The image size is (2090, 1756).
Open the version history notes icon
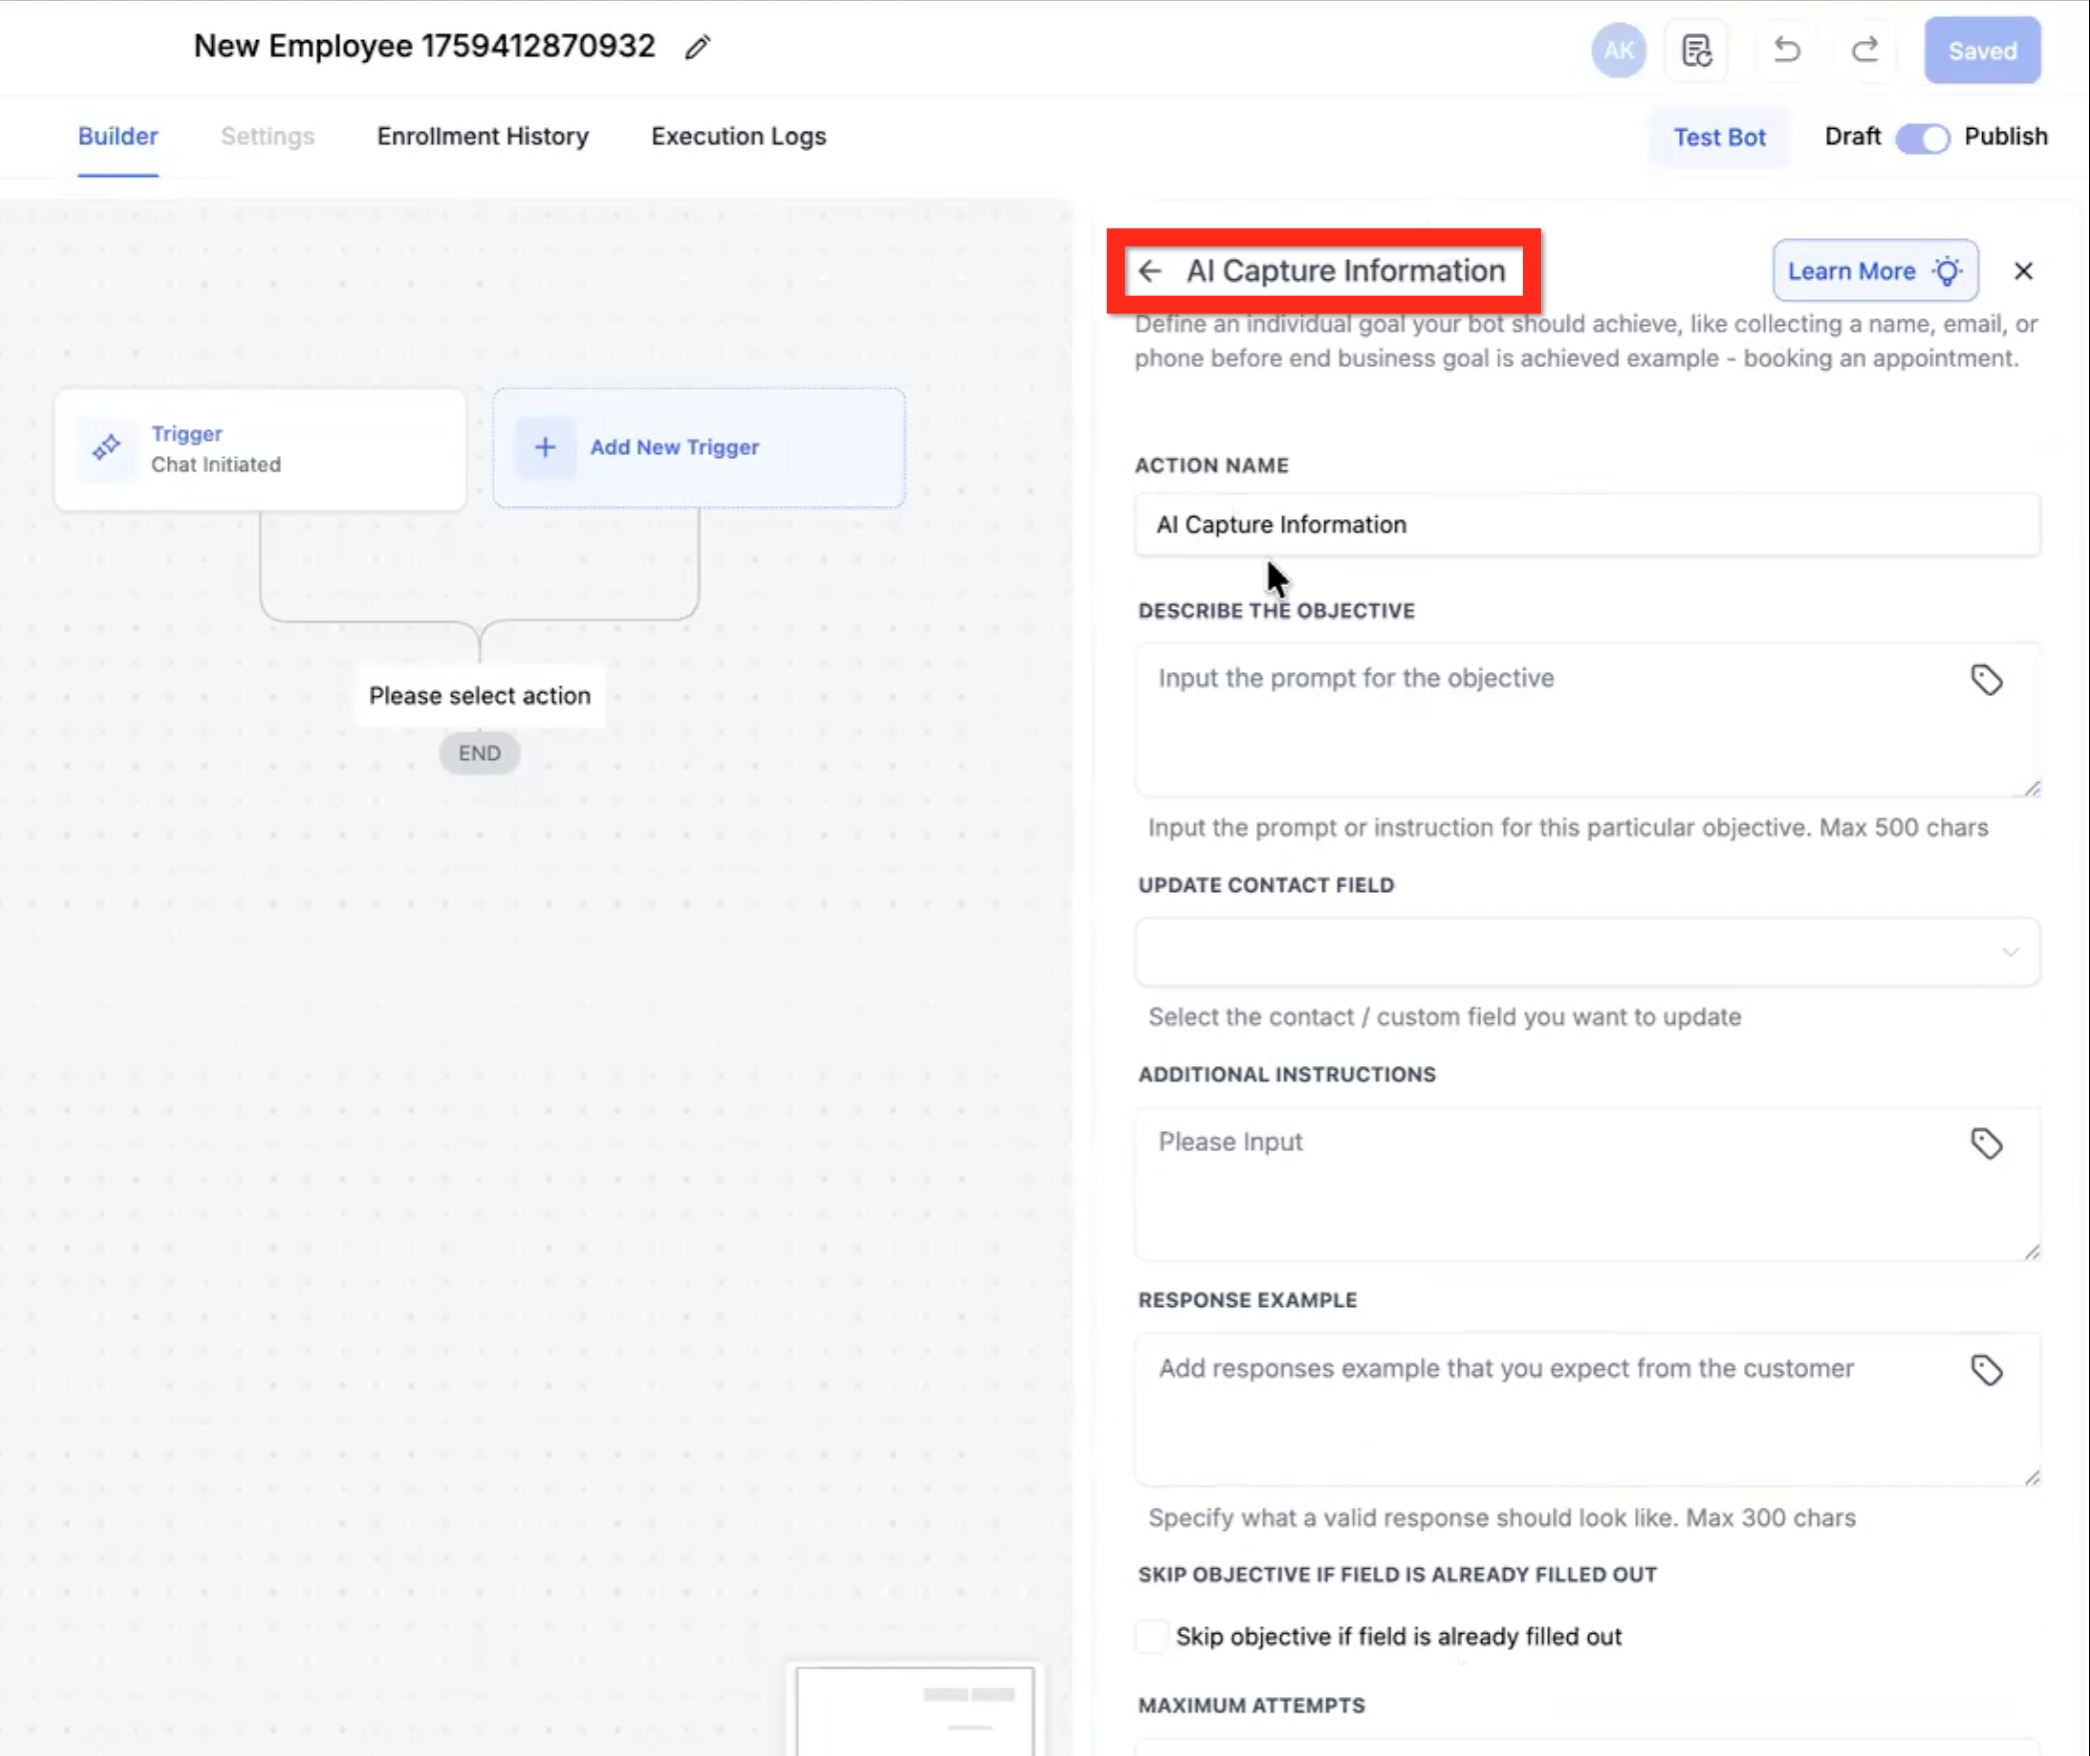tap(1696, 50)
